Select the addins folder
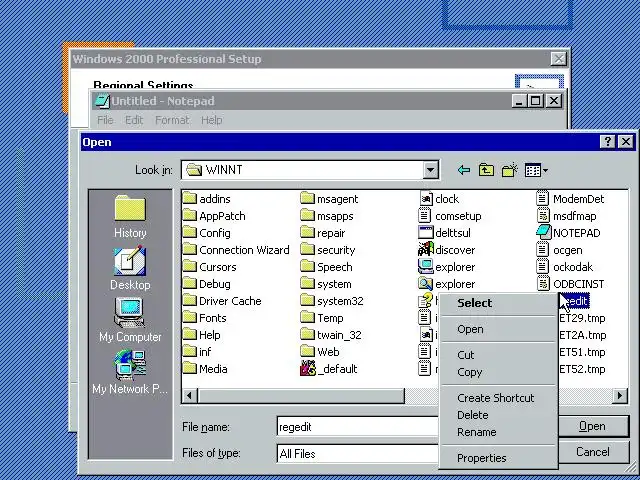 tap(207, 199)
